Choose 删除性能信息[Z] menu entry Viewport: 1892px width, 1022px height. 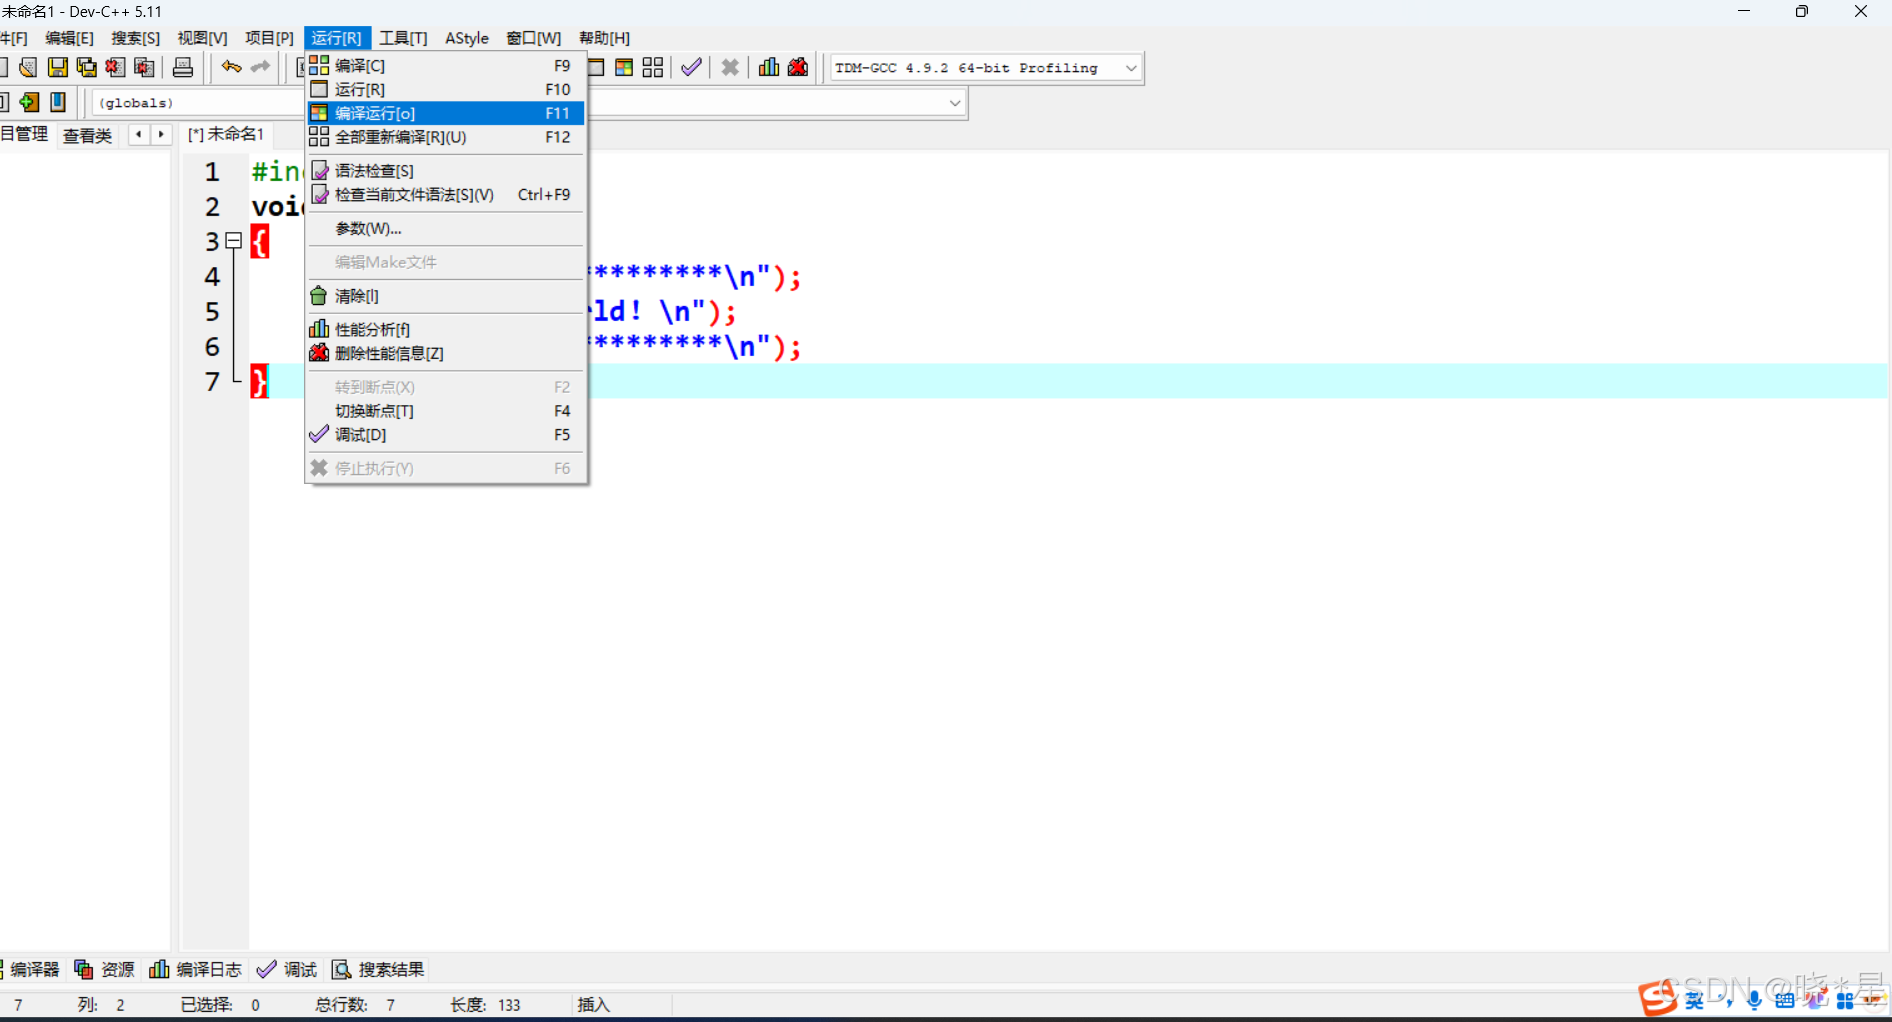445,354
